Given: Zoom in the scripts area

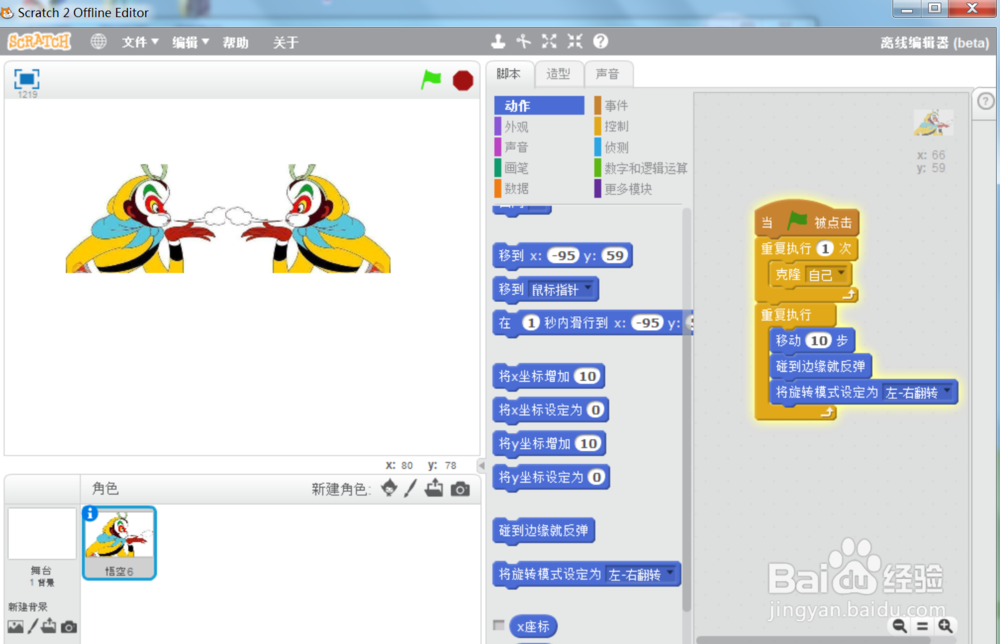Looking at the screenshot, I should 945,626.
